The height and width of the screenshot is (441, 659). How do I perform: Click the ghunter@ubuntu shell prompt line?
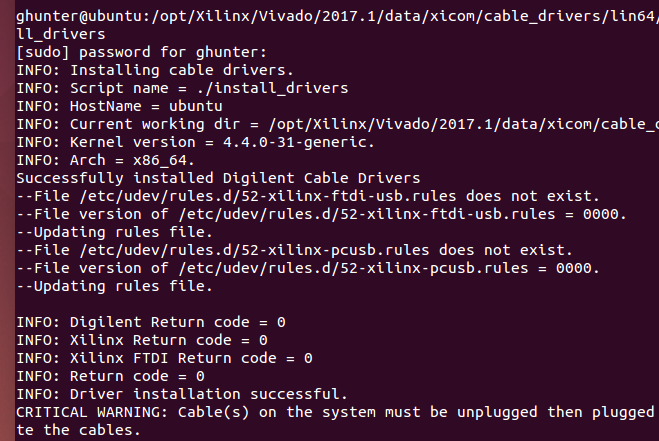(x=330, y=16)
